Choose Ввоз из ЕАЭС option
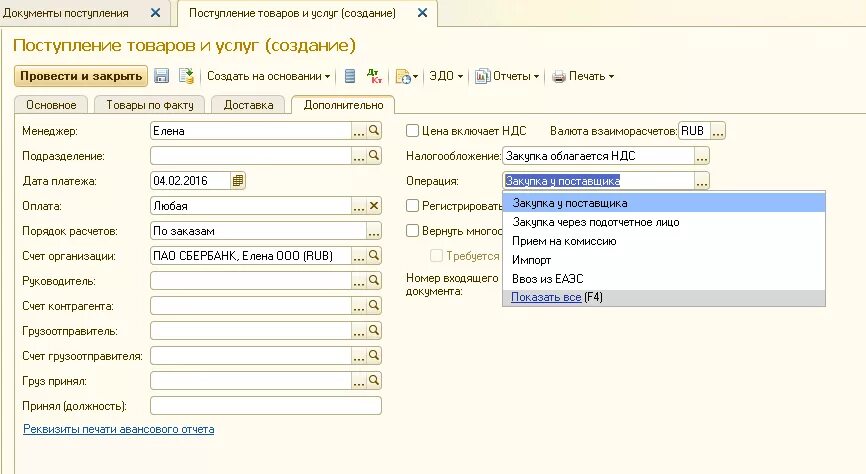 pyautogui.click(x=664, y=278)
